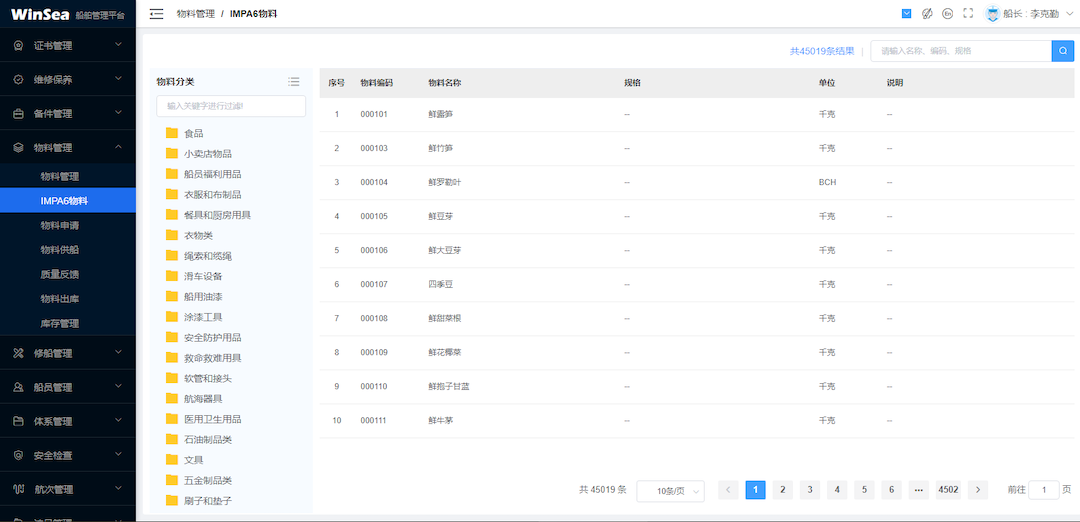Screen dimensions: 1080x522
Task: Collapse the 物料管理 menu chevron
Action: pyautogui.click(x=118, y=147)
